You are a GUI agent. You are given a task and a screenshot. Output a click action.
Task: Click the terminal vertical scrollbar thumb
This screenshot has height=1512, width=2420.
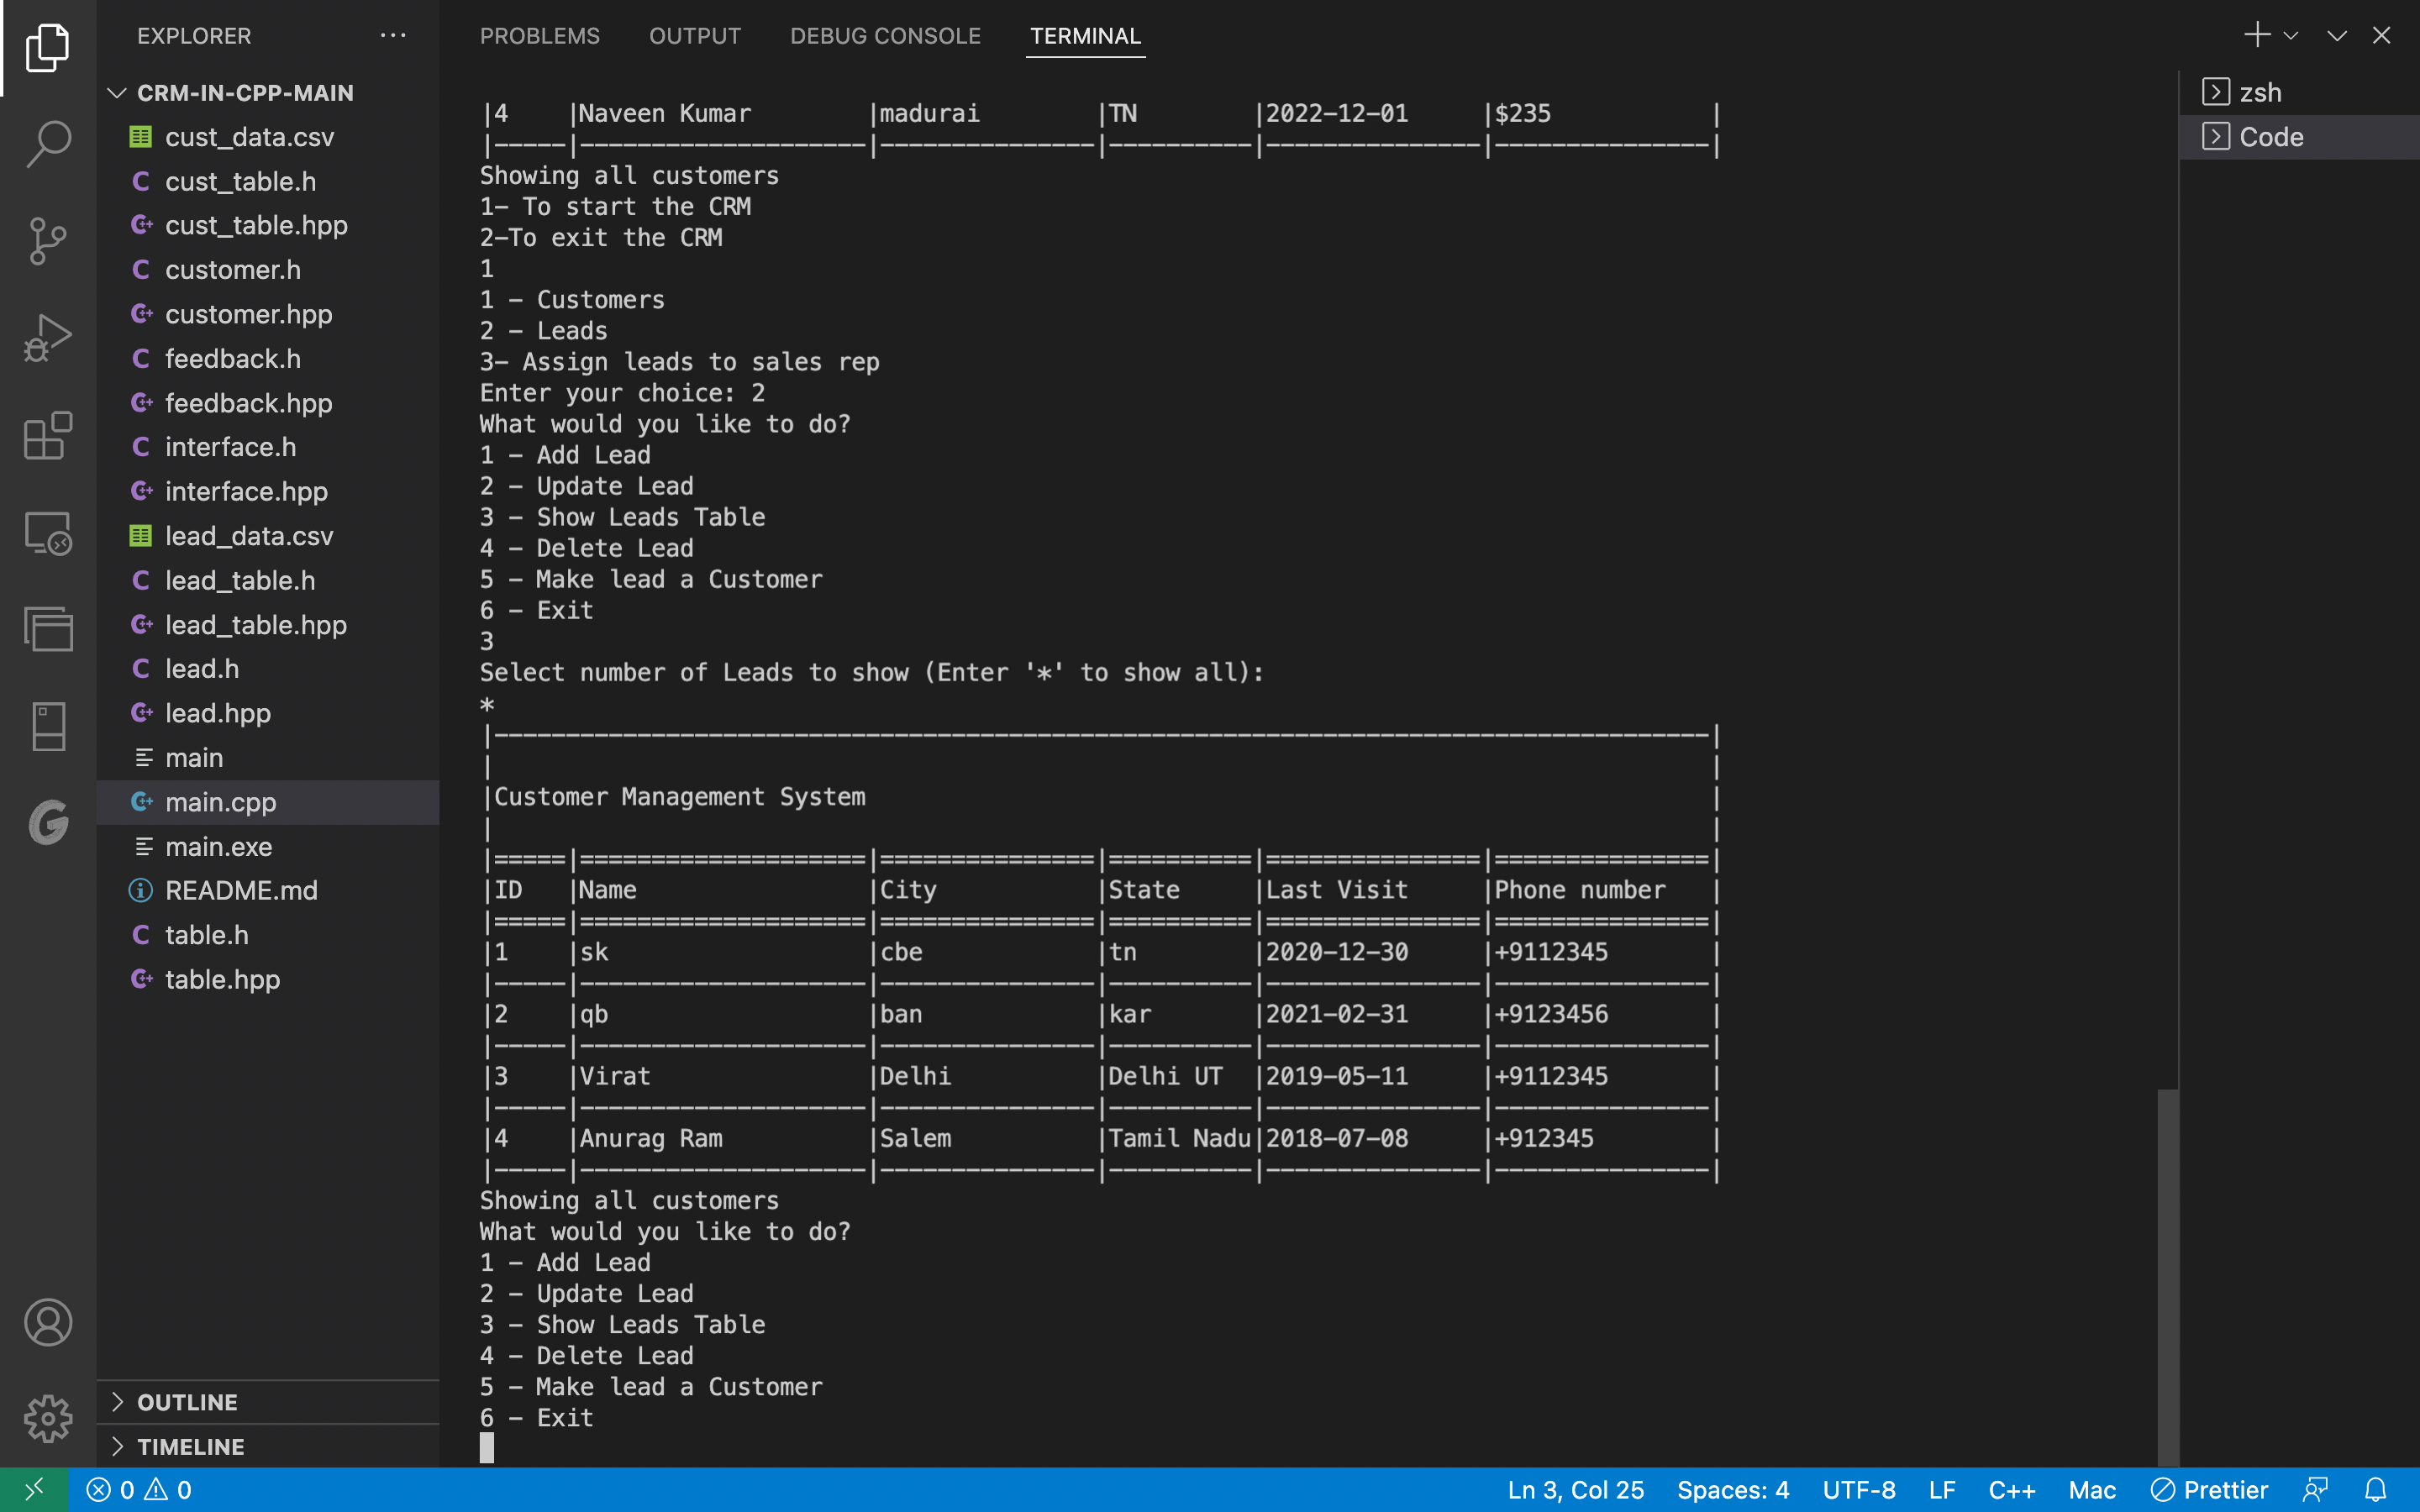pos(2167,1277)
